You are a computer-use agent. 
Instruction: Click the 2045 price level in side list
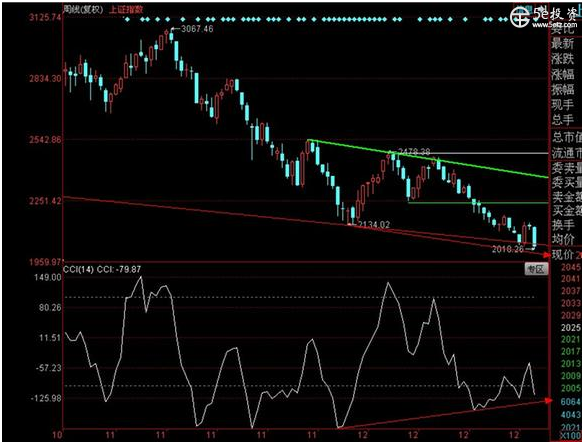pyautogui.click(x=571, y=267)
